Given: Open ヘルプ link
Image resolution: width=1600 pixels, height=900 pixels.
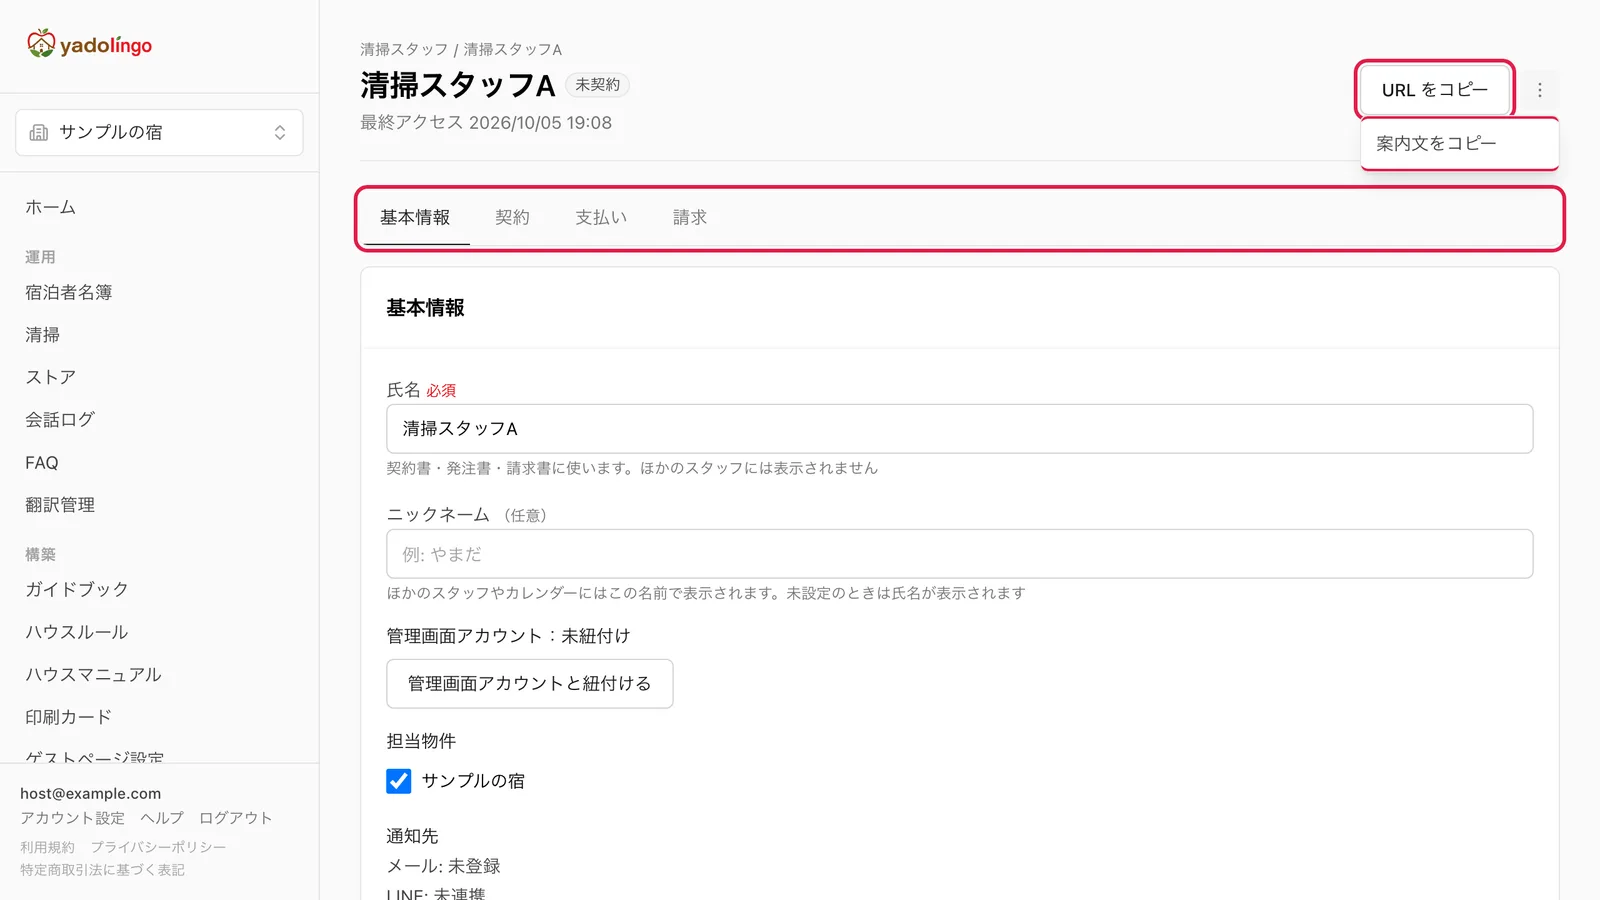Looking at the screenshot, I should pyautogui.click(x=162, y=818).
